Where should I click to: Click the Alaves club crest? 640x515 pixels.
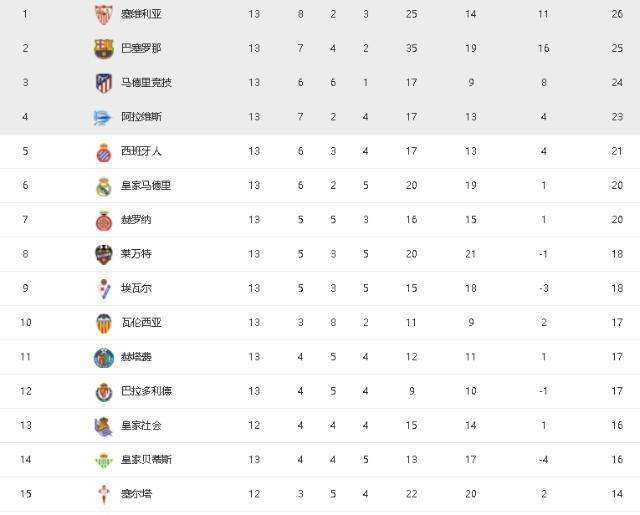tap(102, 118)
